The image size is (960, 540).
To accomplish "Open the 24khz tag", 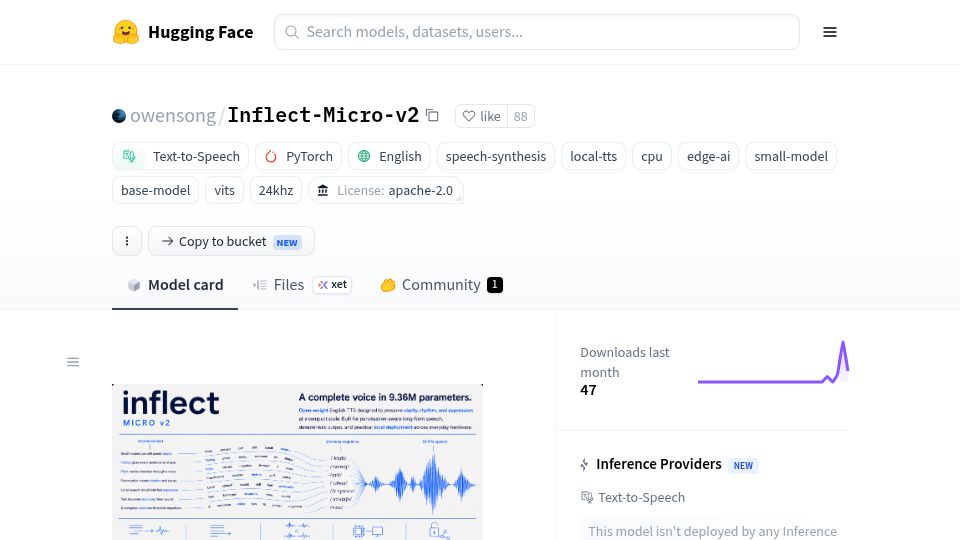I will click(x=276, y=190).
